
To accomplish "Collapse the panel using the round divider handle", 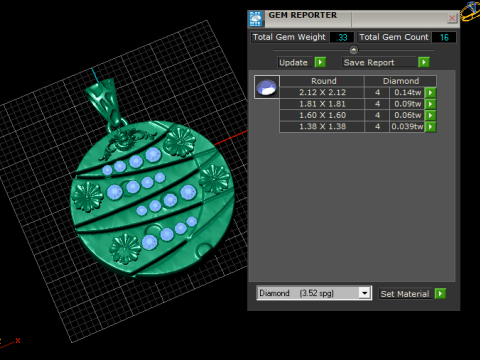I will coord(354,50).
